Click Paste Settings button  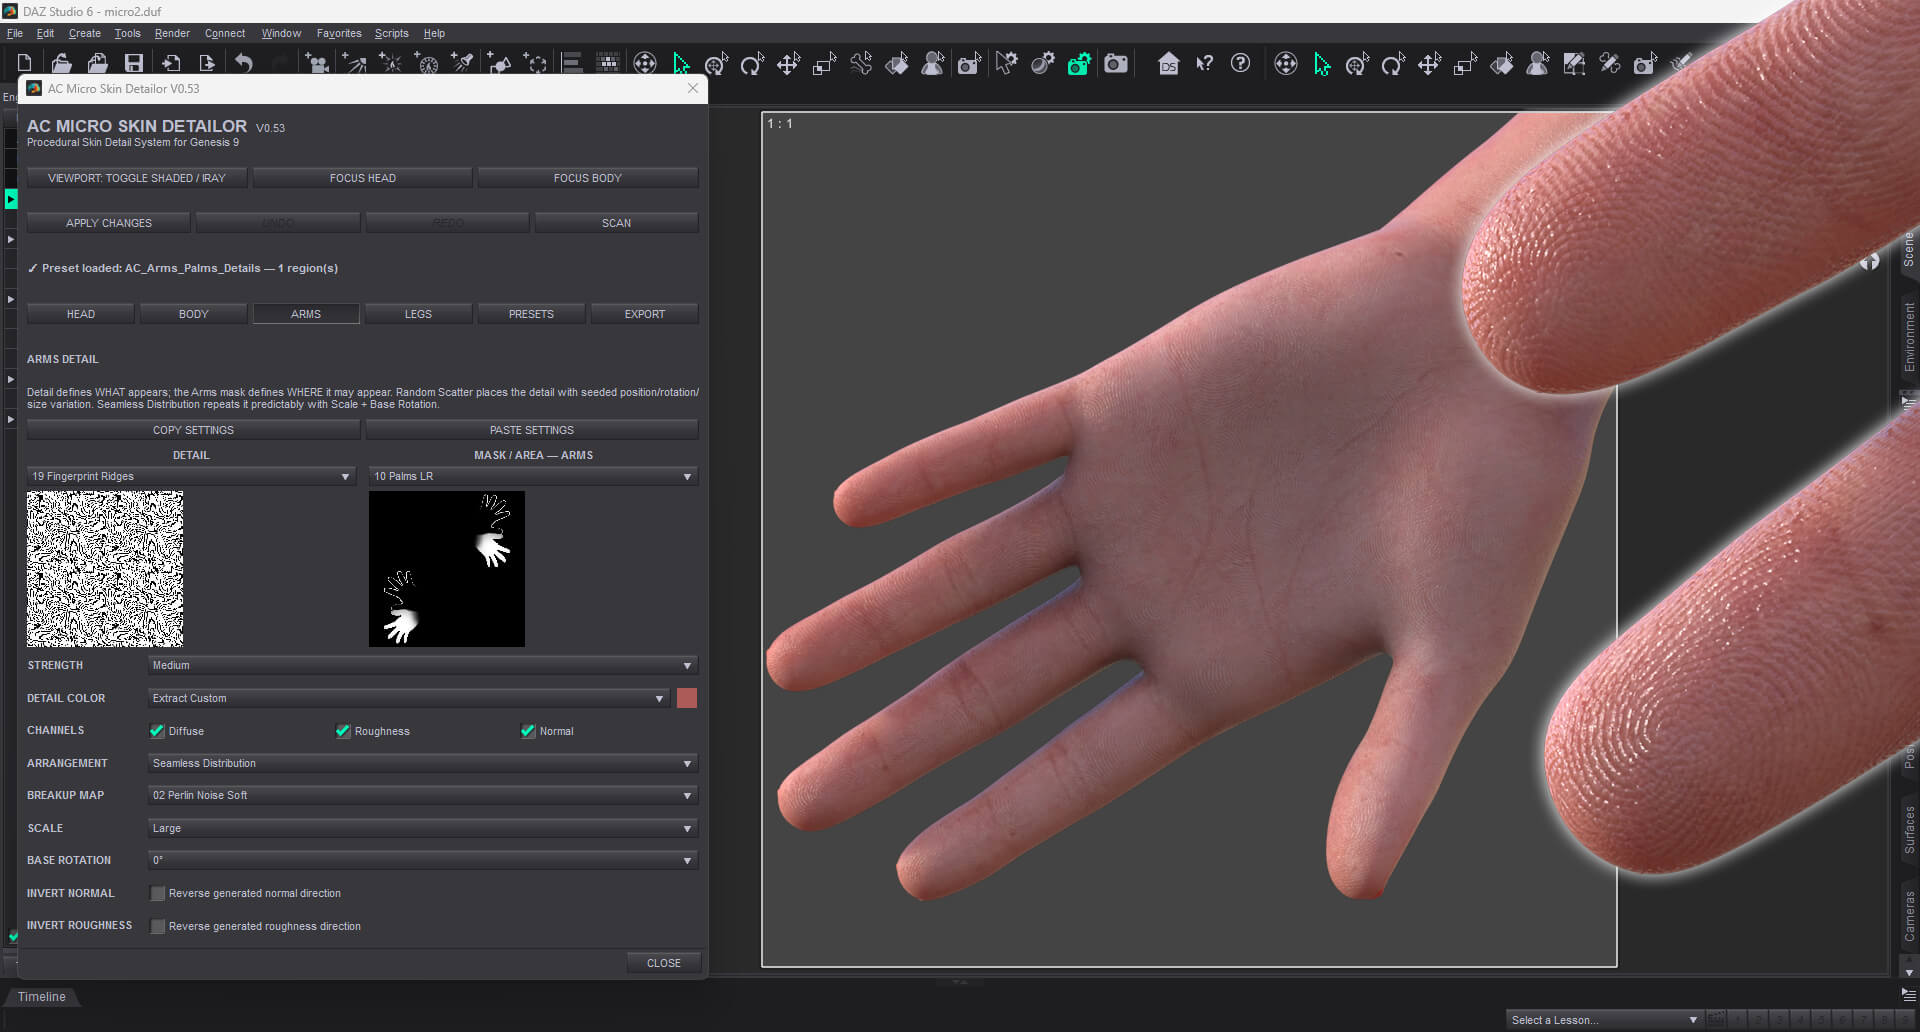click(x=532, y=430)
